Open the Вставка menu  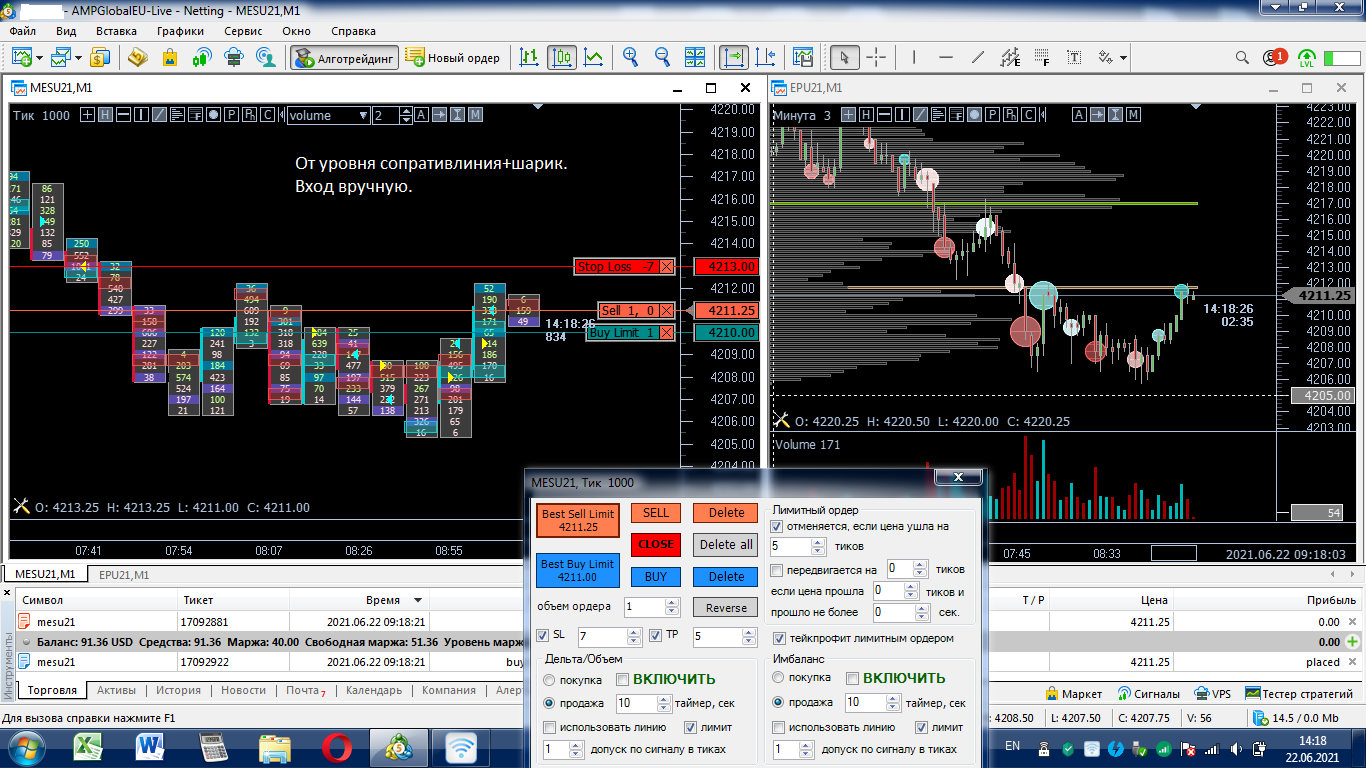point(116,31)
